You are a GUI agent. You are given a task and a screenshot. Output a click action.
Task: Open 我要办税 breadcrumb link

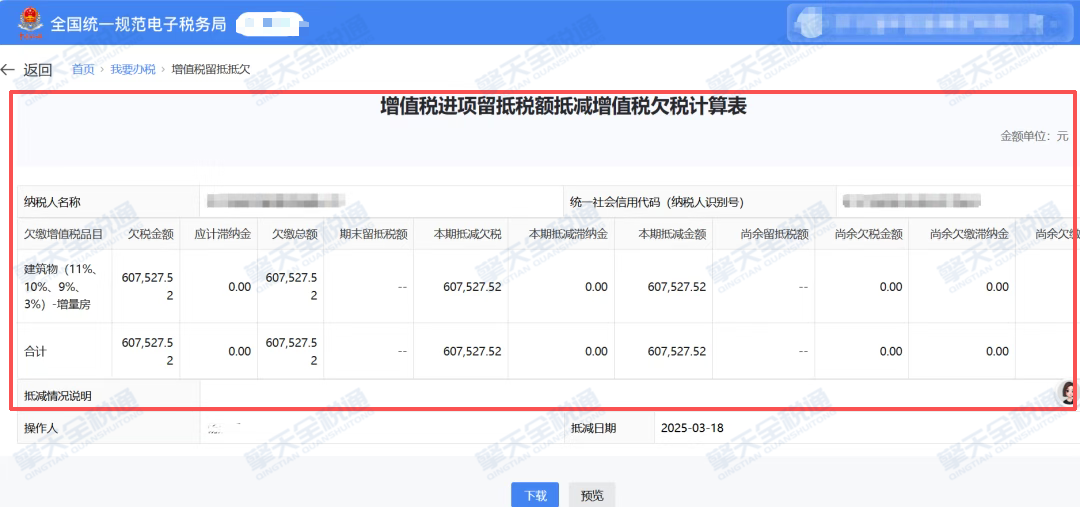pyautogui.click(x=133, y=69)
